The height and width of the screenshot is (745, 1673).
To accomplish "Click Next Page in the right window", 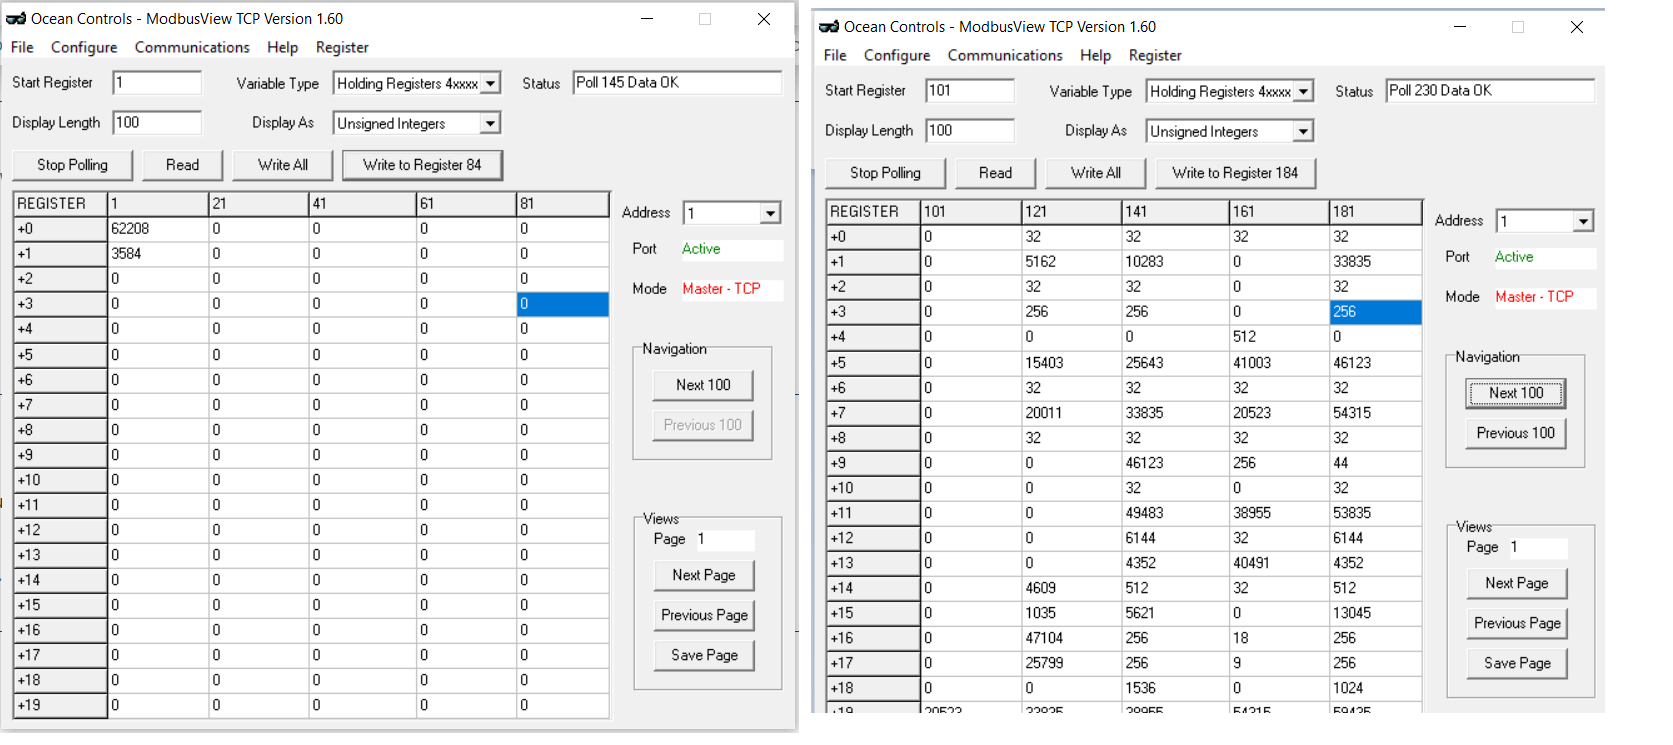I will (1517, 583).
